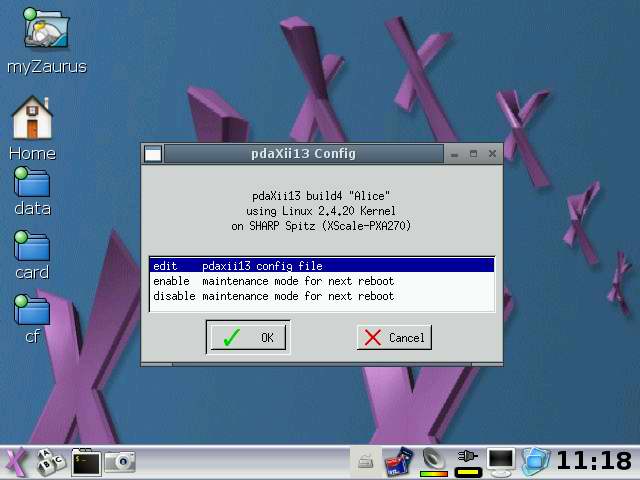640x480 pixels.
Task: Open window menu of pdaXii13 Config
Action: [153, 154]
